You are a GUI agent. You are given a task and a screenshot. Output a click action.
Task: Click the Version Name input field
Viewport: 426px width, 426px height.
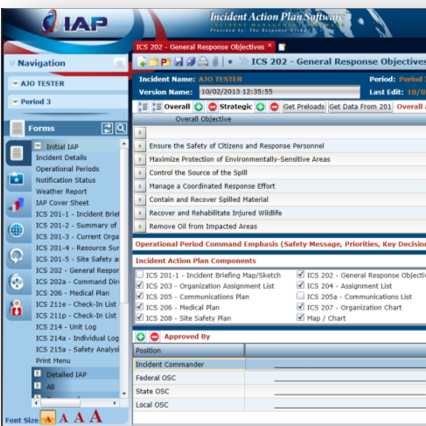280,92
